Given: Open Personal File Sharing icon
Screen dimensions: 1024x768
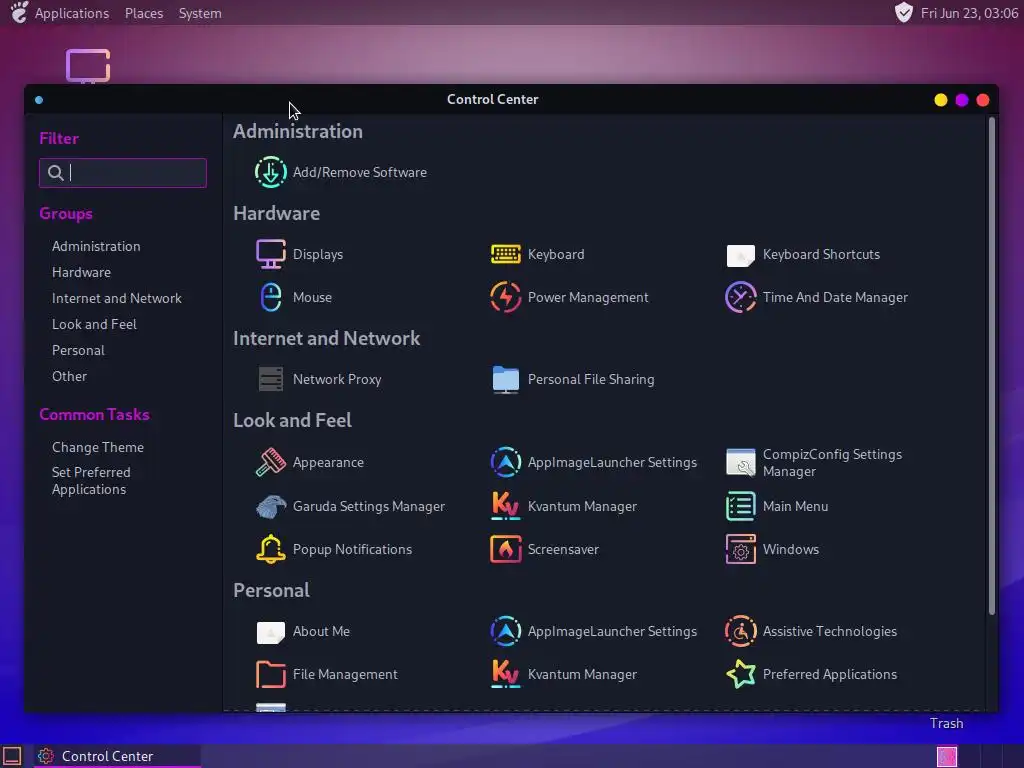Looking at the screenshot, I should [x=505, y=379].
